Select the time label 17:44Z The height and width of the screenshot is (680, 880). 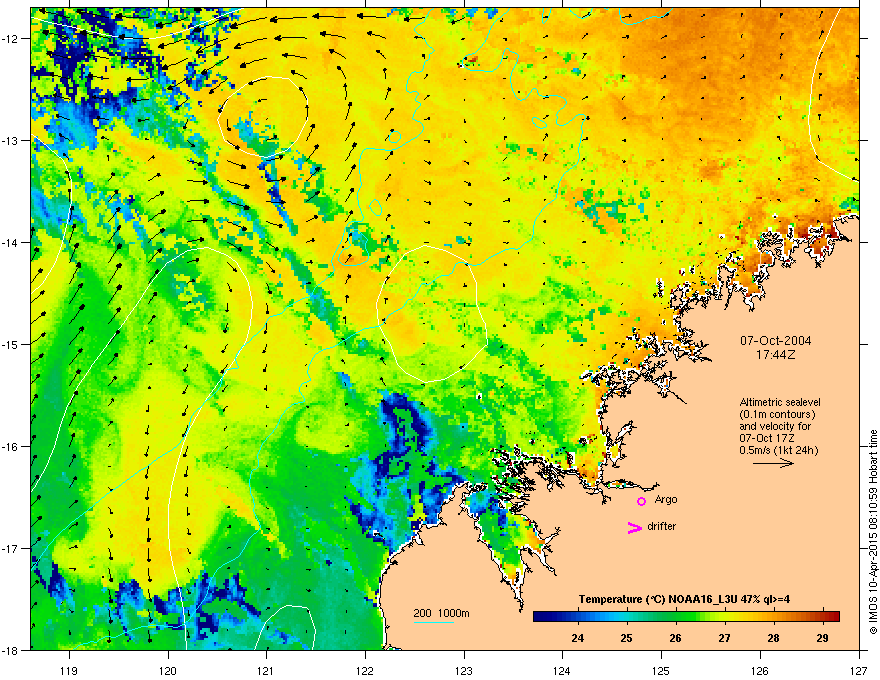point(775,355)
